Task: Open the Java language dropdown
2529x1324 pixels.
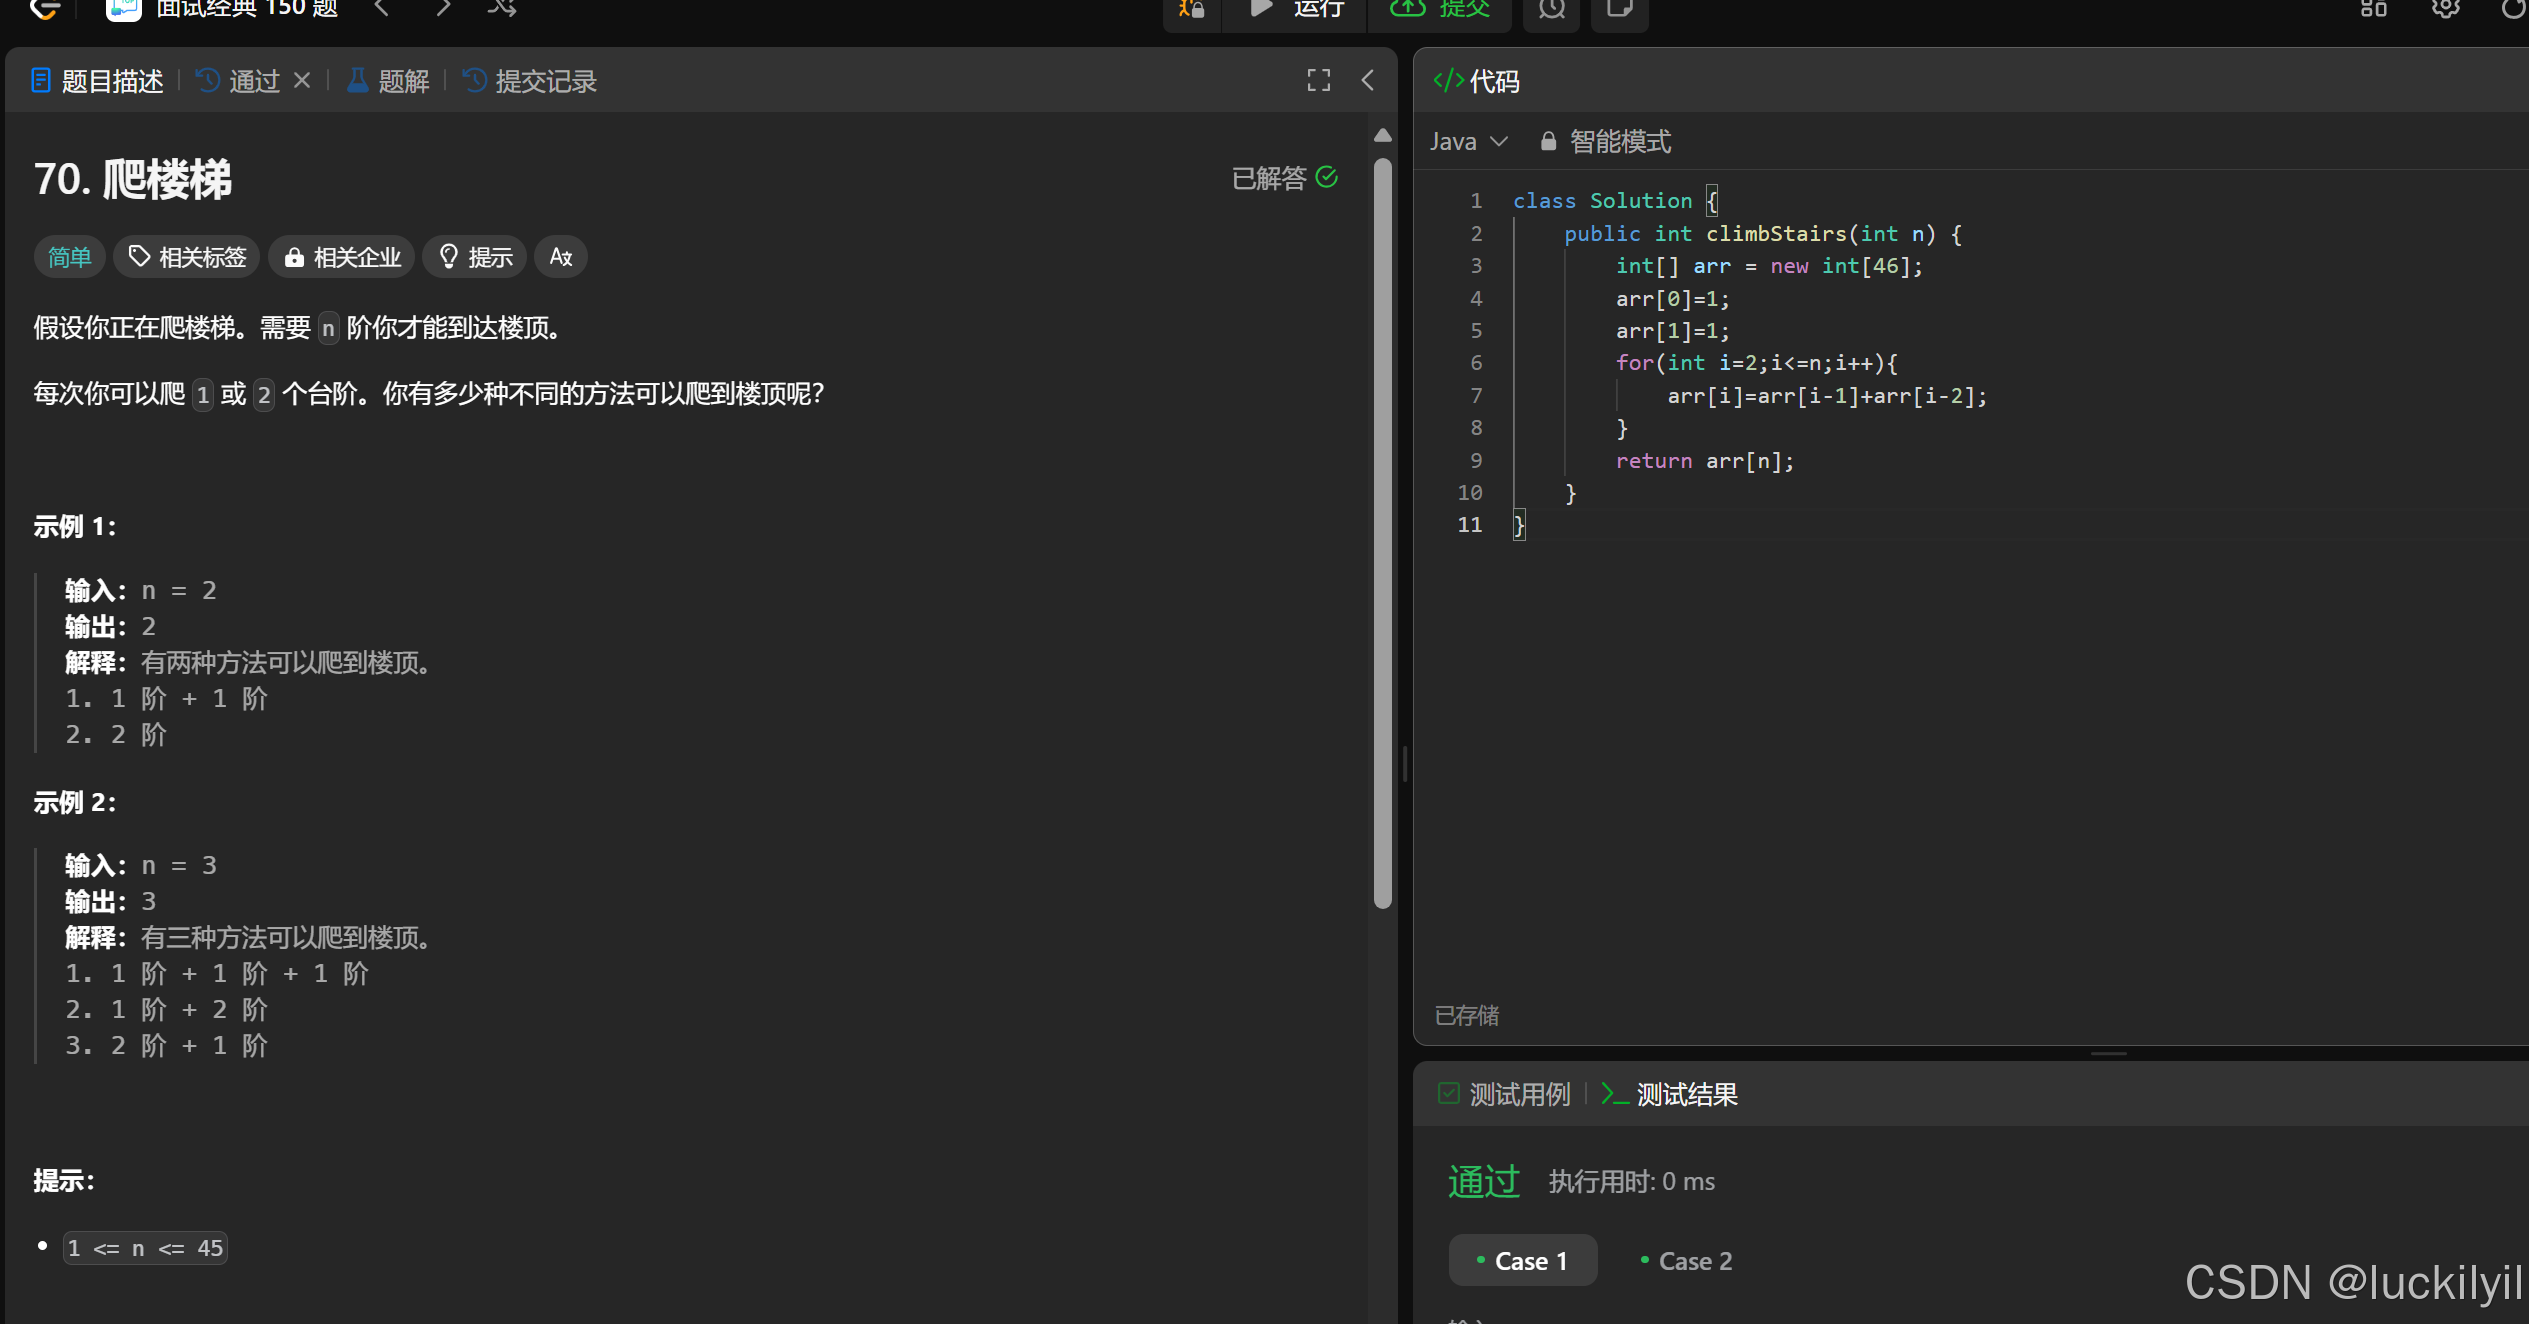Action: [1467, 142]
